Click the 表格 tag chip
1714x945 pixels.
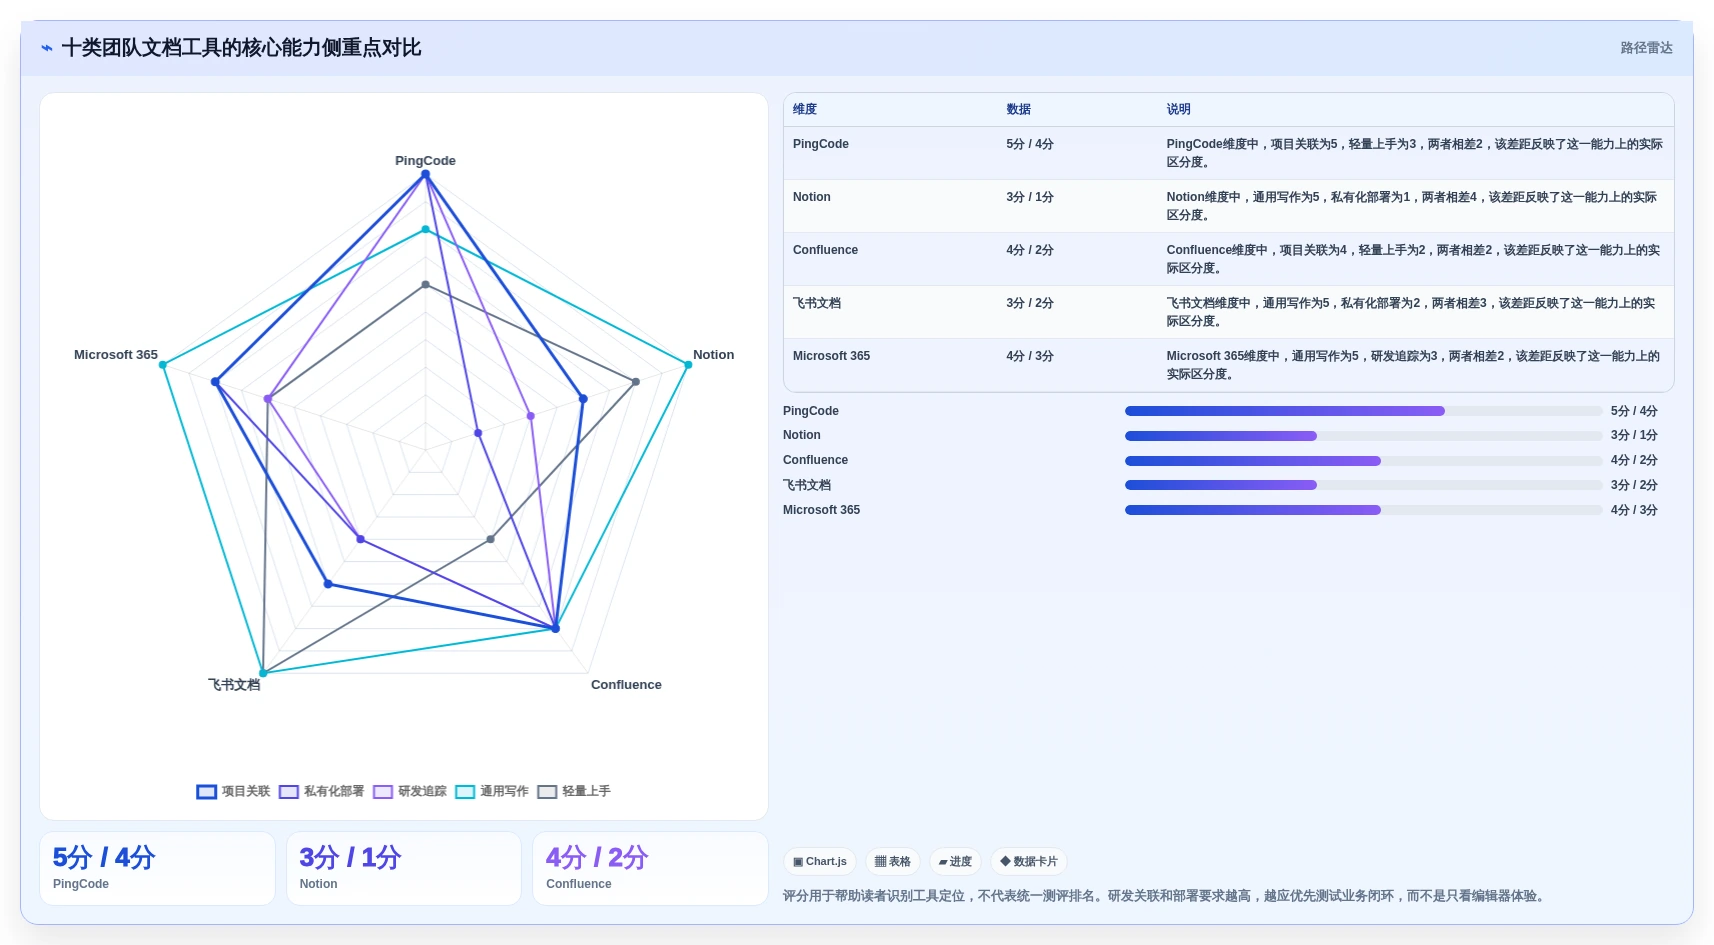coord(893,862)
